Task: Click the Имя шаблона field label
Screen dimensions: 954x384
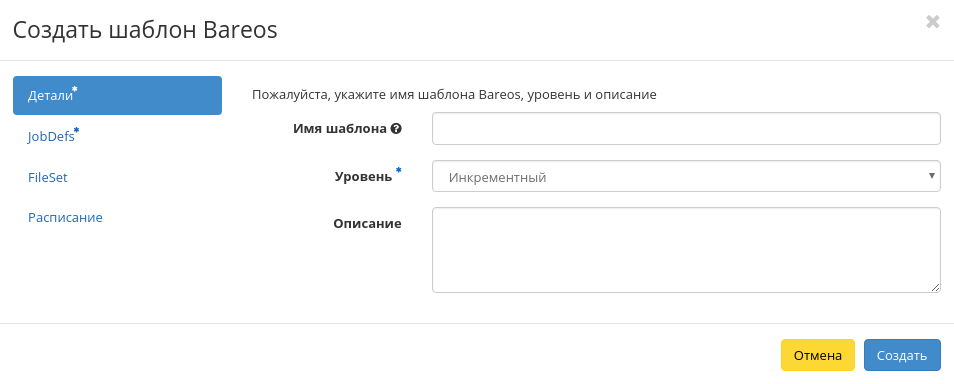Action: click(339, 129)
